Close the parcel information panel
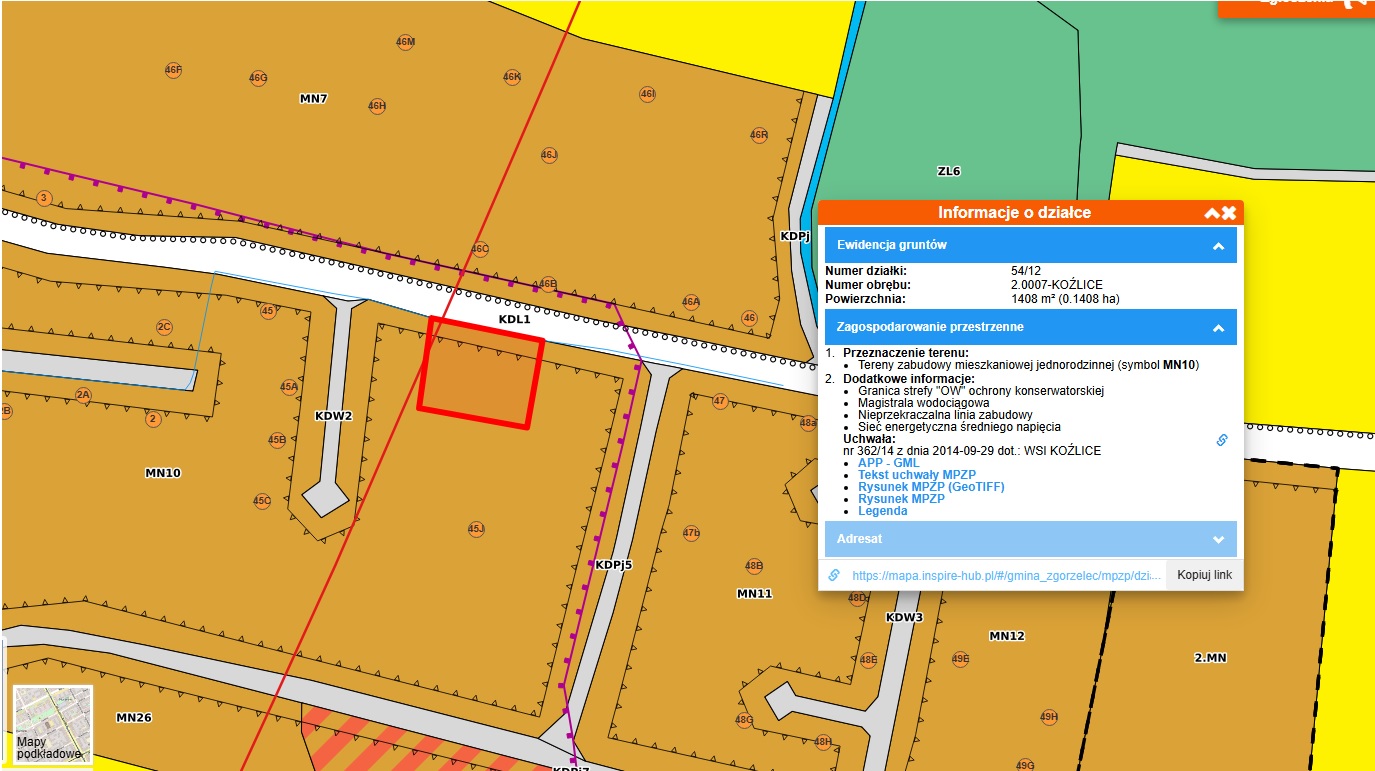 (x=1229, y=213)
